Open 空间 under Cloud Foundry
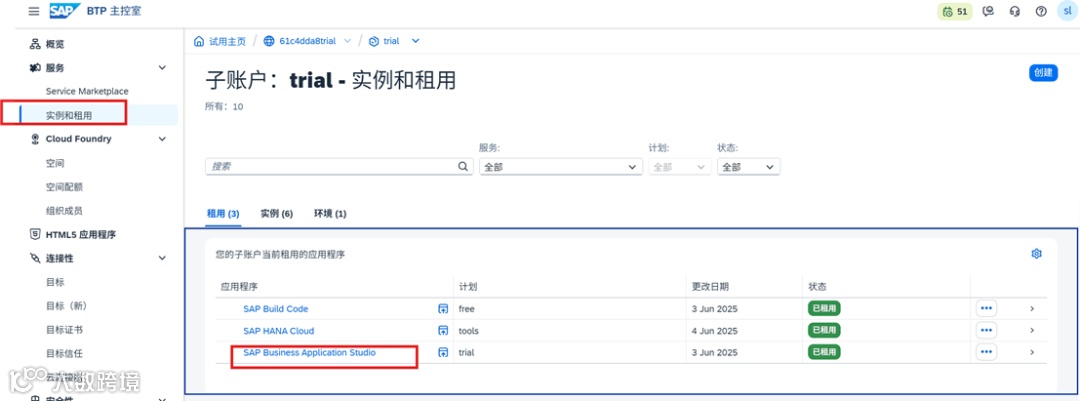 coord(55,163)
